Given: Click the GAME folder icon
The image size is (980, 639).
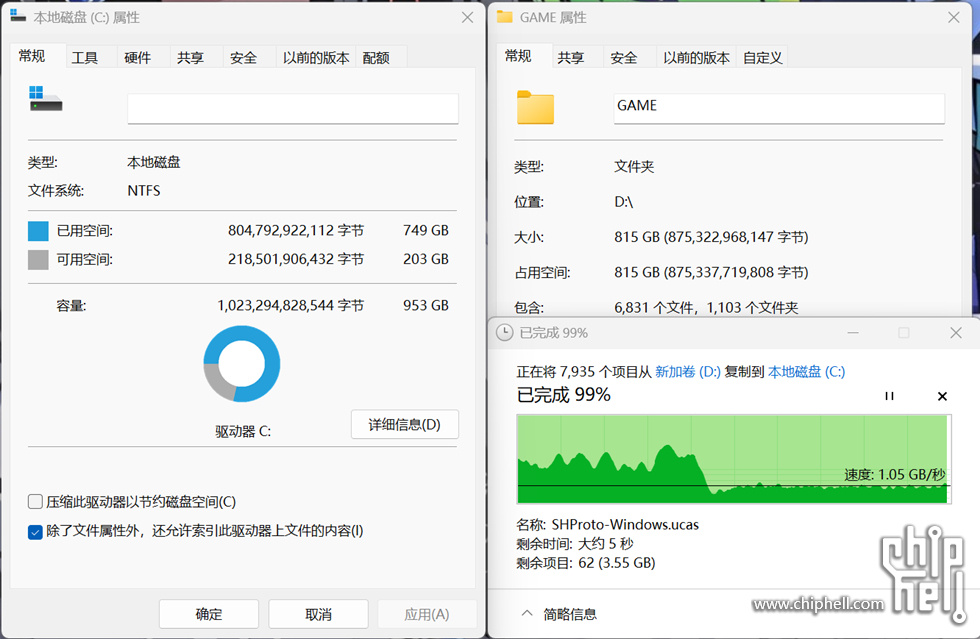Looking at the screenshot, I should [535, 108].
